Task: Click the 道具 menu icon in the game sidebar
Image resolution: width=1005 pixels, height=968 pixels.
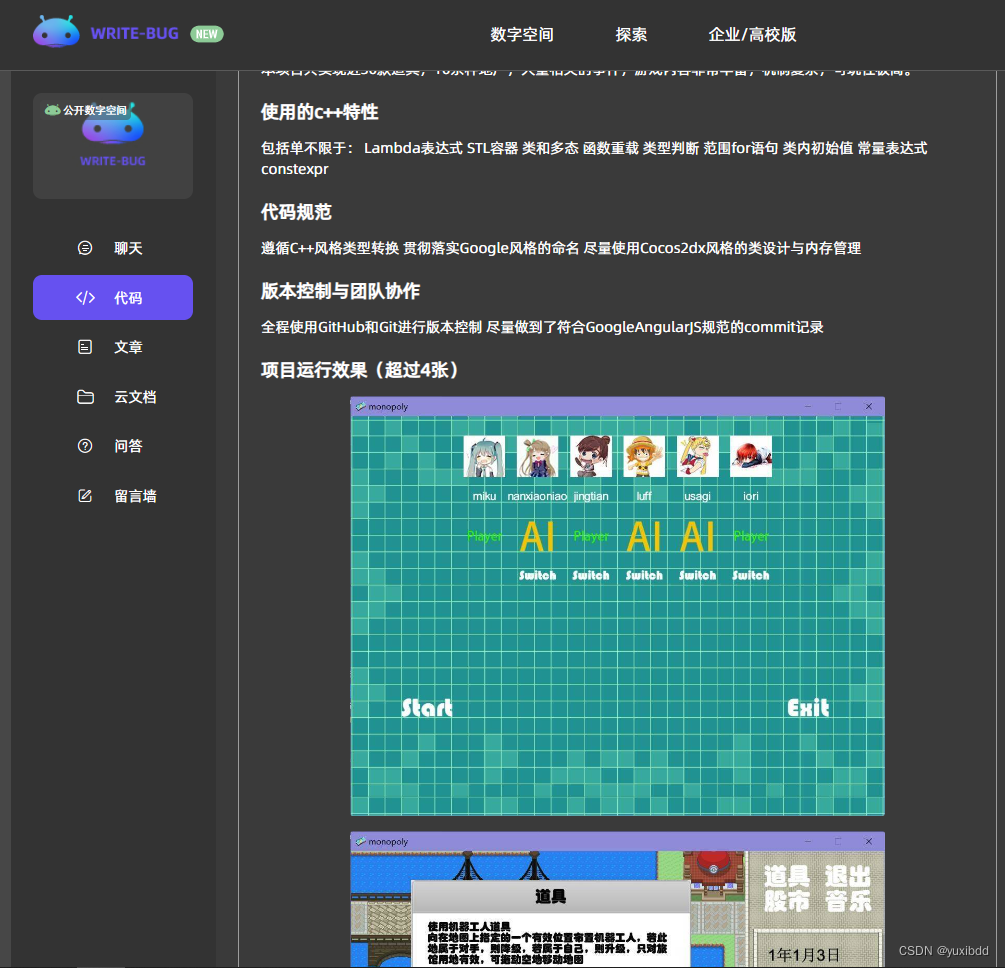Action: pos(787,876)
